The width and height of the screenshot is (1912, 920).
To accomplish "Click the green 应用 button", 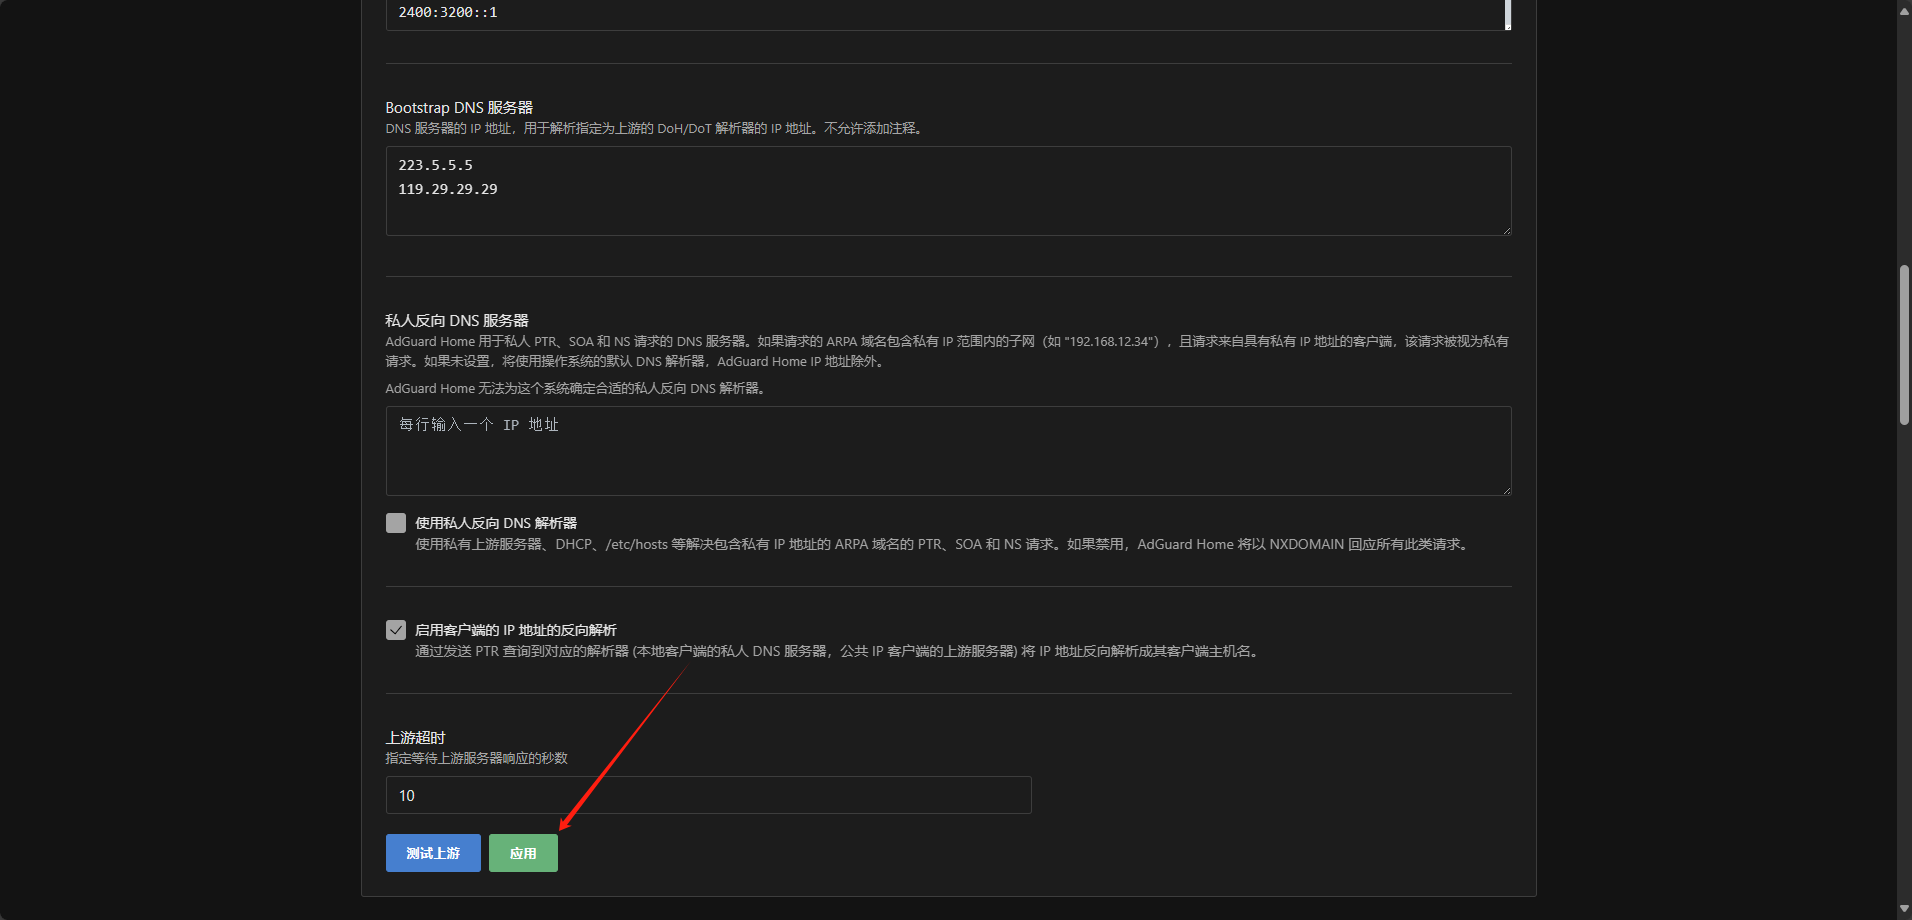I will (x=523, y=853).
